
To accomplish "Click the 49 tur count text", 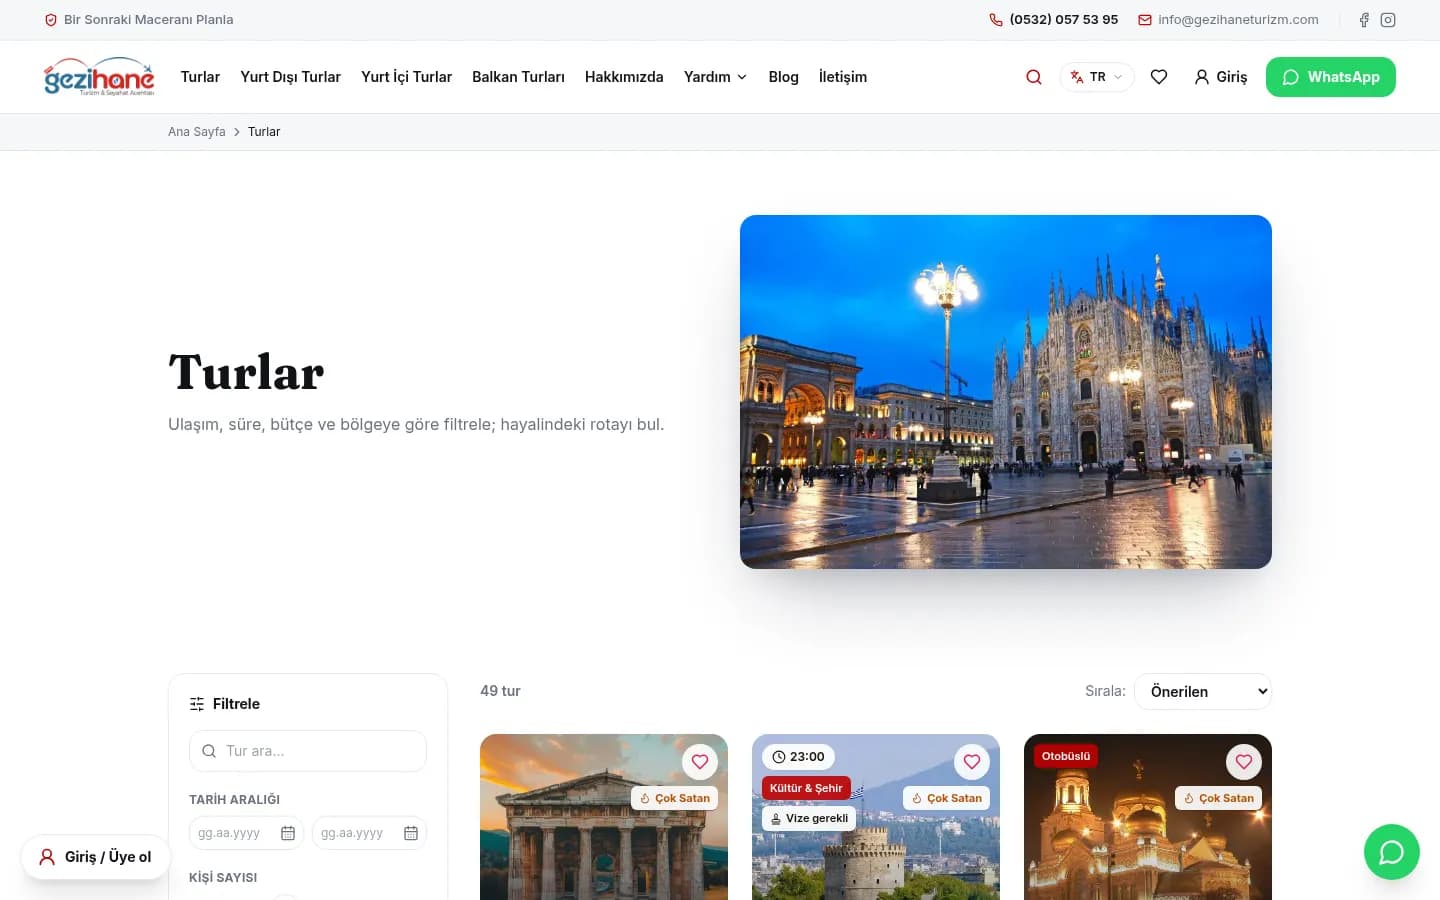I will point(500,691).
